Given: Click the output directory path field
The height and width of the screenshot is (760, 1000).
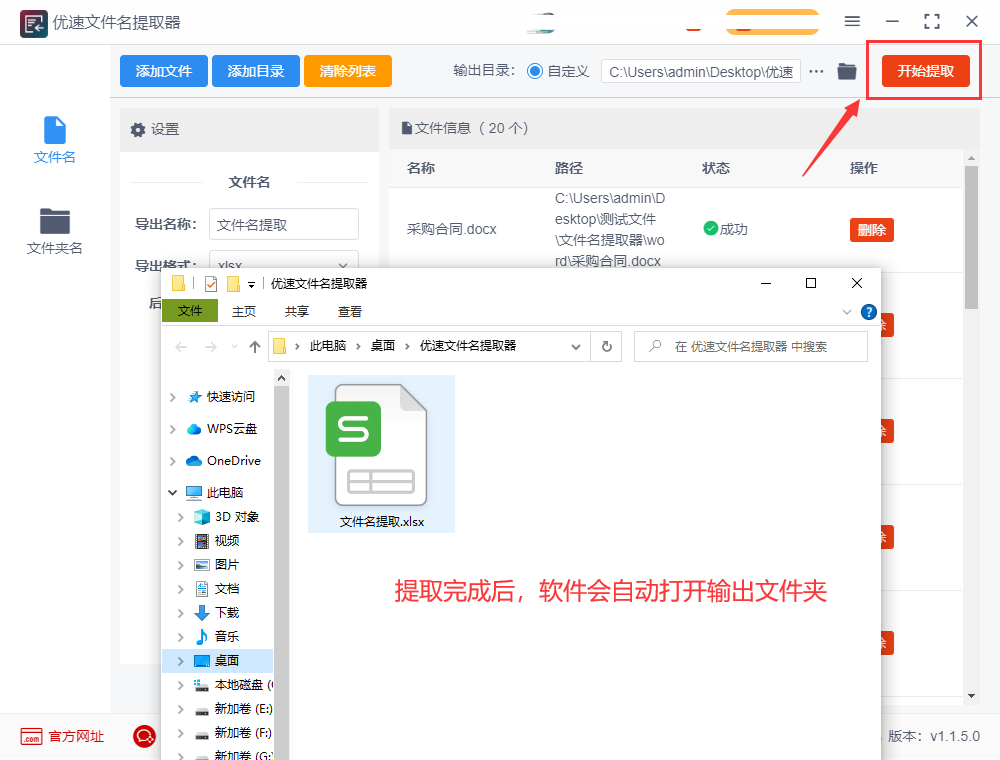Looking at the screenshot, I should pyautogui.click(x=701, y=71).
